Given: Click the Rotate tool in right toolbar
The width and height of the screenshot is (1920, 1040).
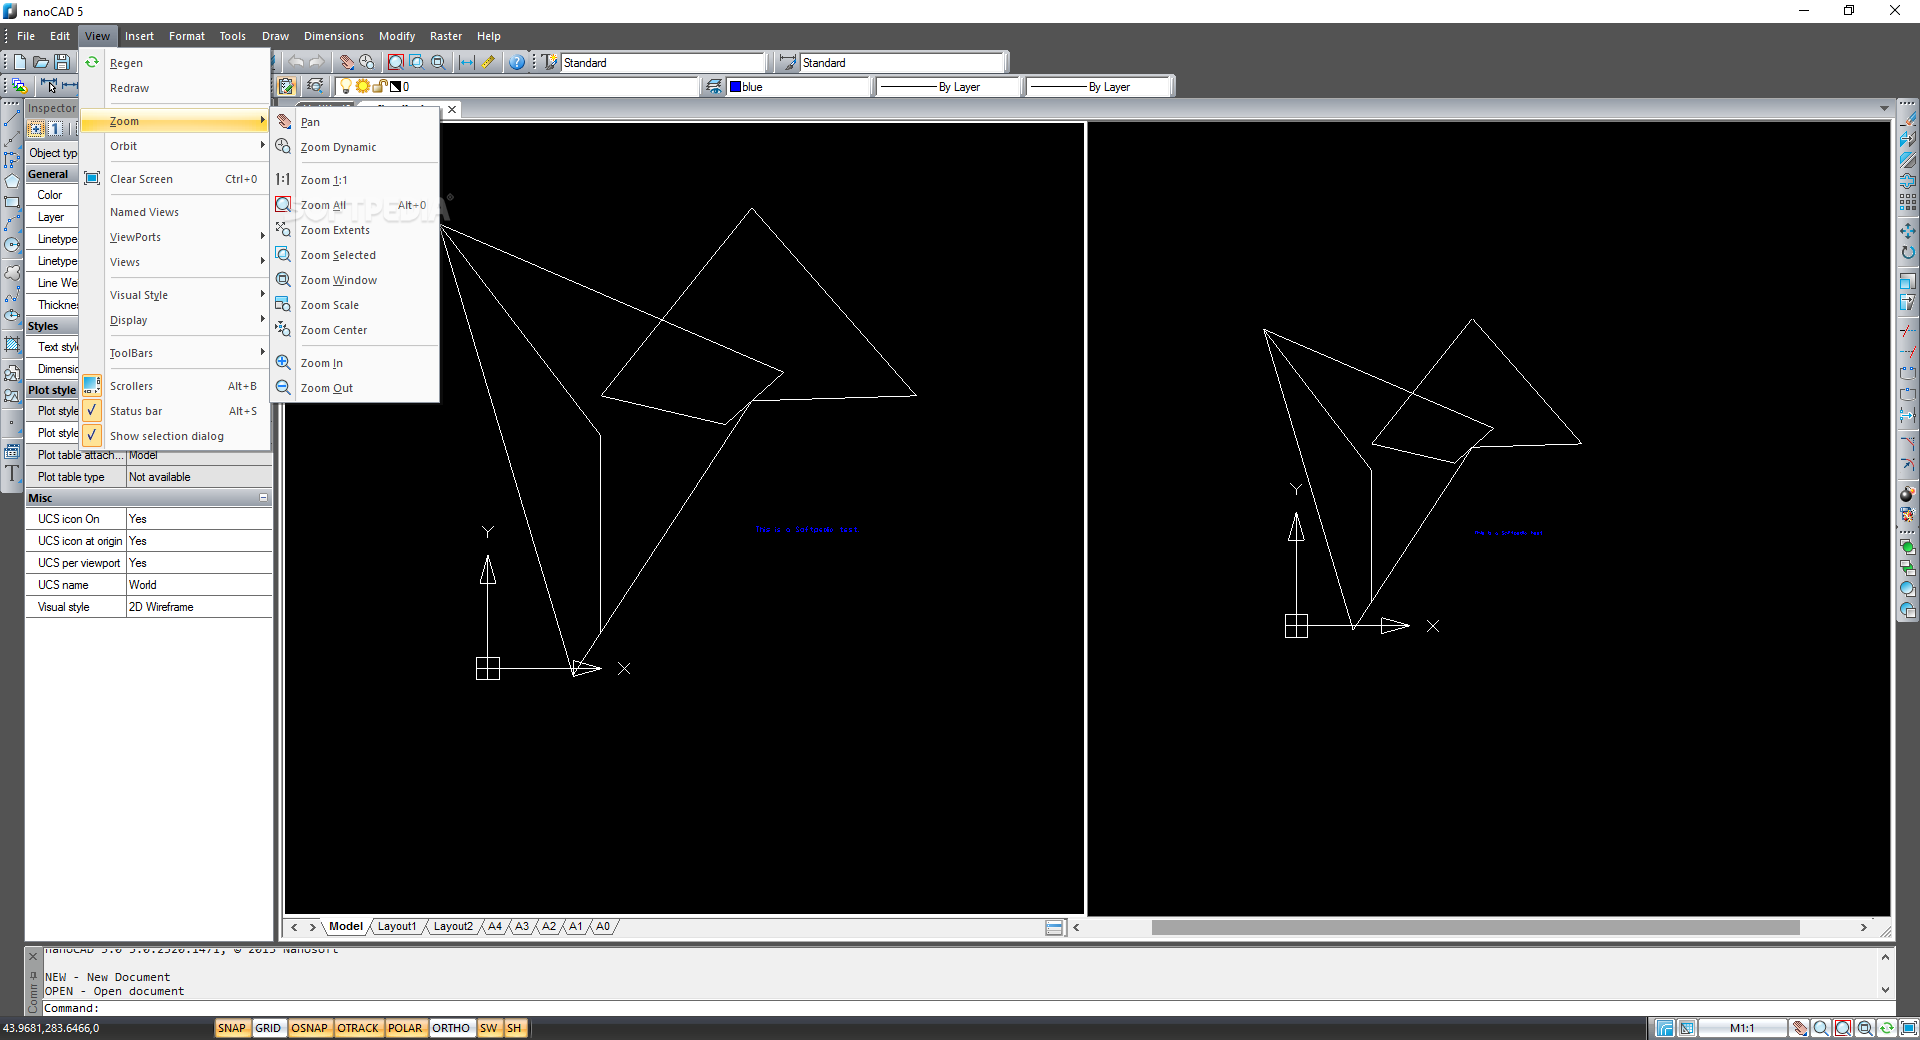Looking at the screenshot, I should (x=1908, y=252).
